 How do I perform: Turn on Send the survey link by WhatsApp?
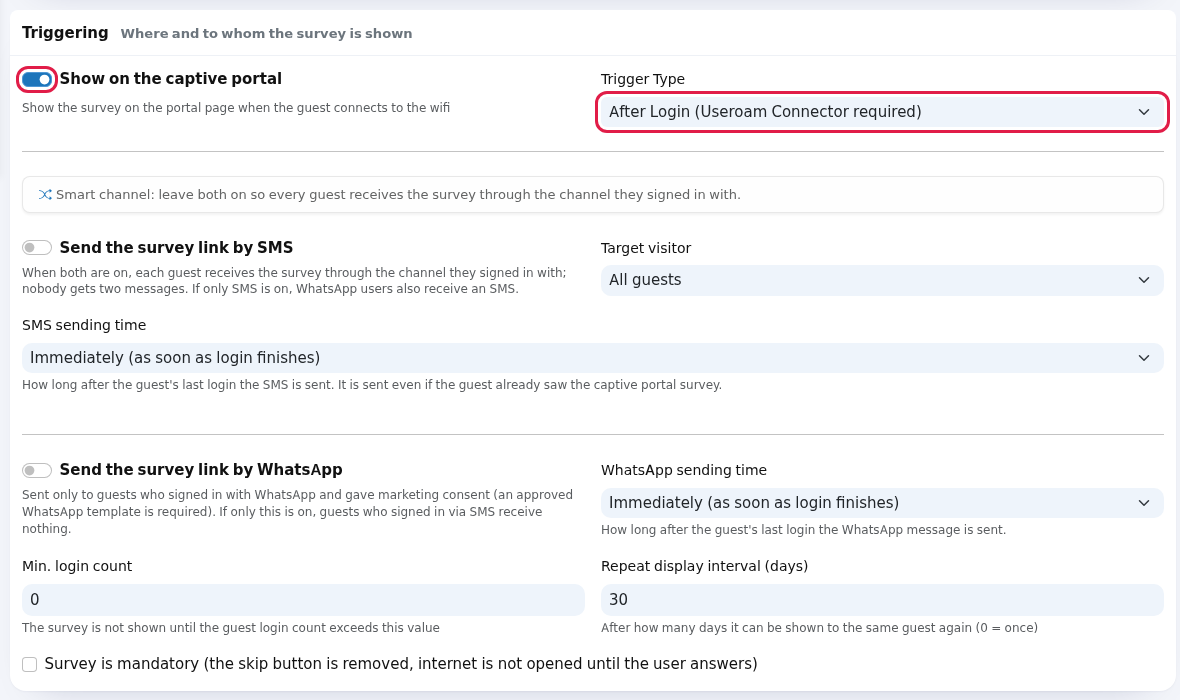pos(37,470)
